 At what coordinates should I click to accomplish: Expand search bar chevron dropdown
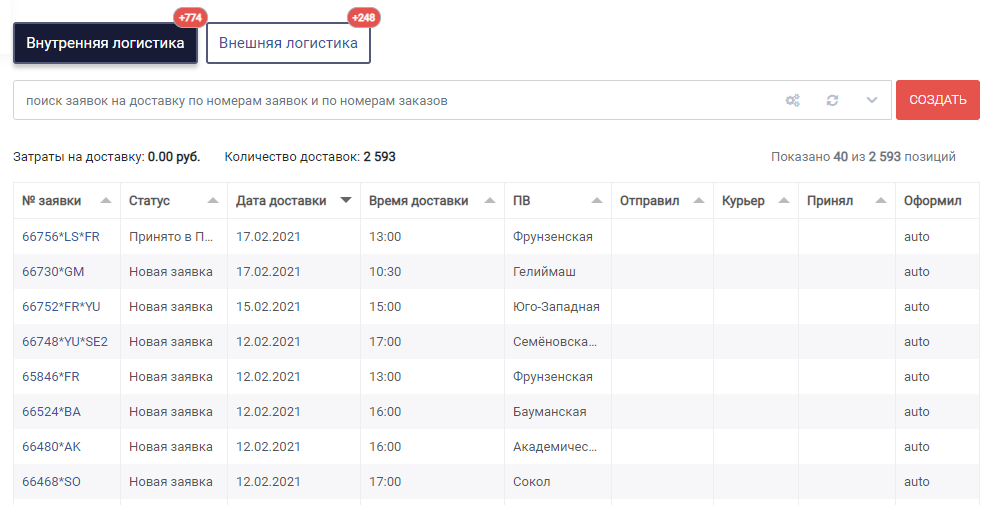(x=872, y=100)
